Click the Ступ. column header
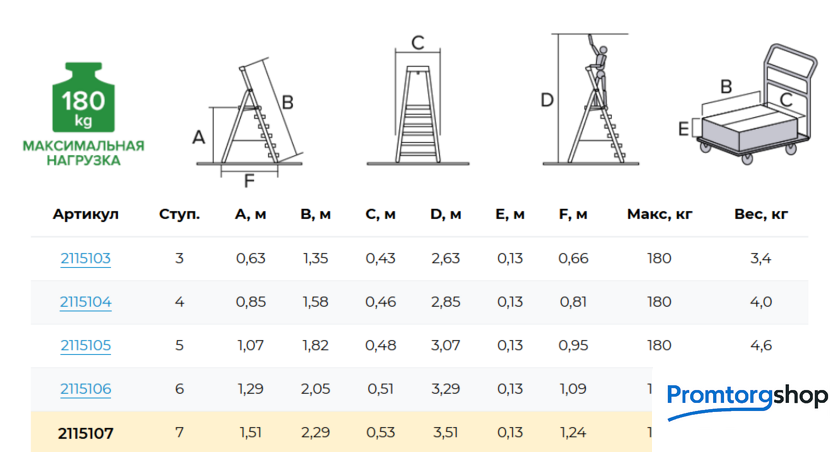This screenshot has width=840, height=472. (x=179, y=214)
